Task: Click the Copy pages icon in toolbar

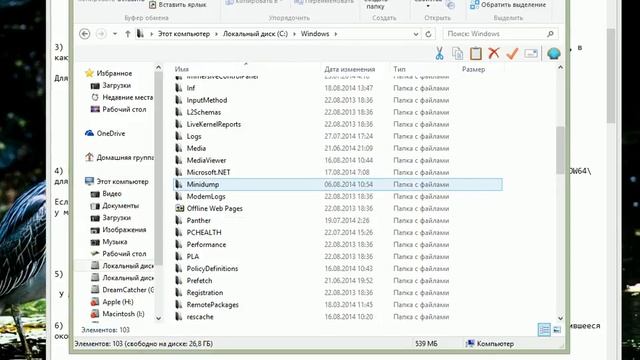Action: pos(458,53)
